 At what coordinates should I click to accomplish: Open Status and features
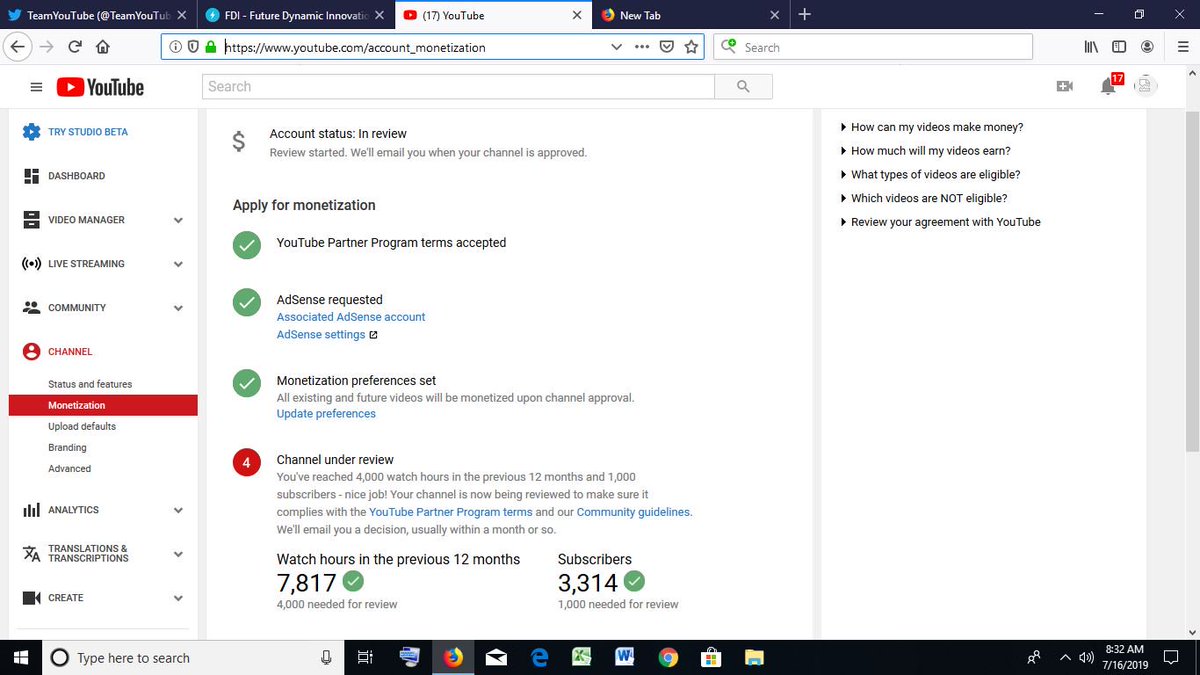[x=90, y=384]
